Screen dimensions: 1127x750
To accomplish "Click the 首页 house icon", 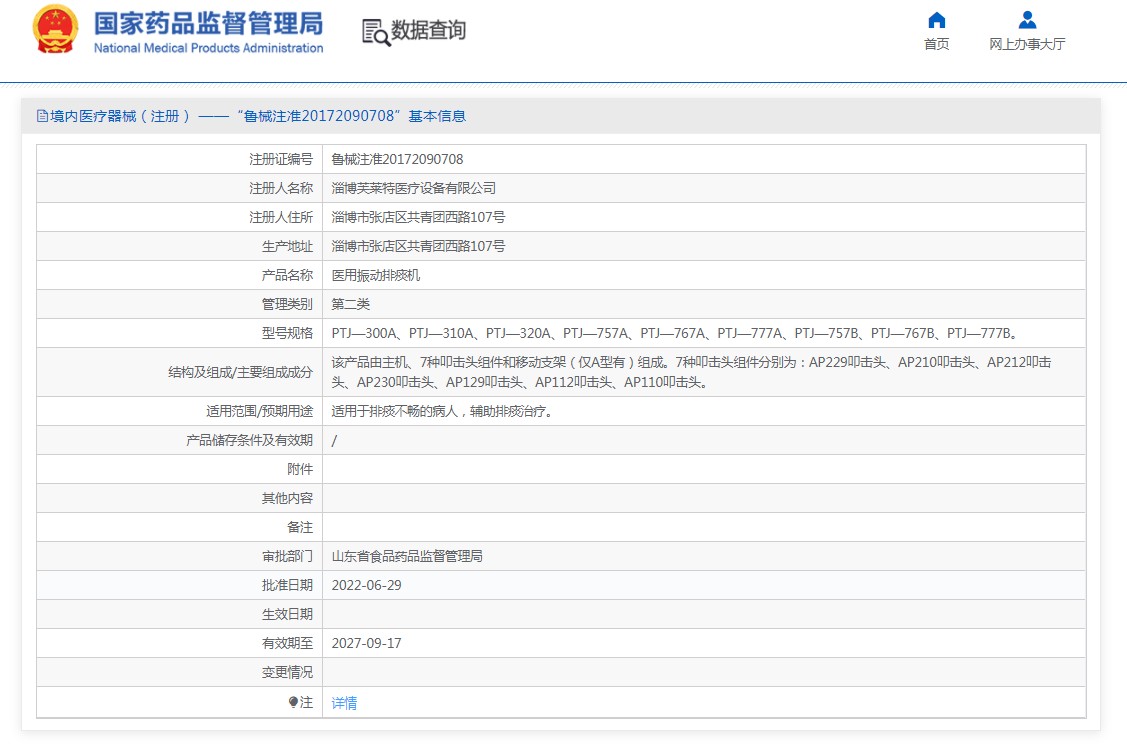I will tap(936, 20).
